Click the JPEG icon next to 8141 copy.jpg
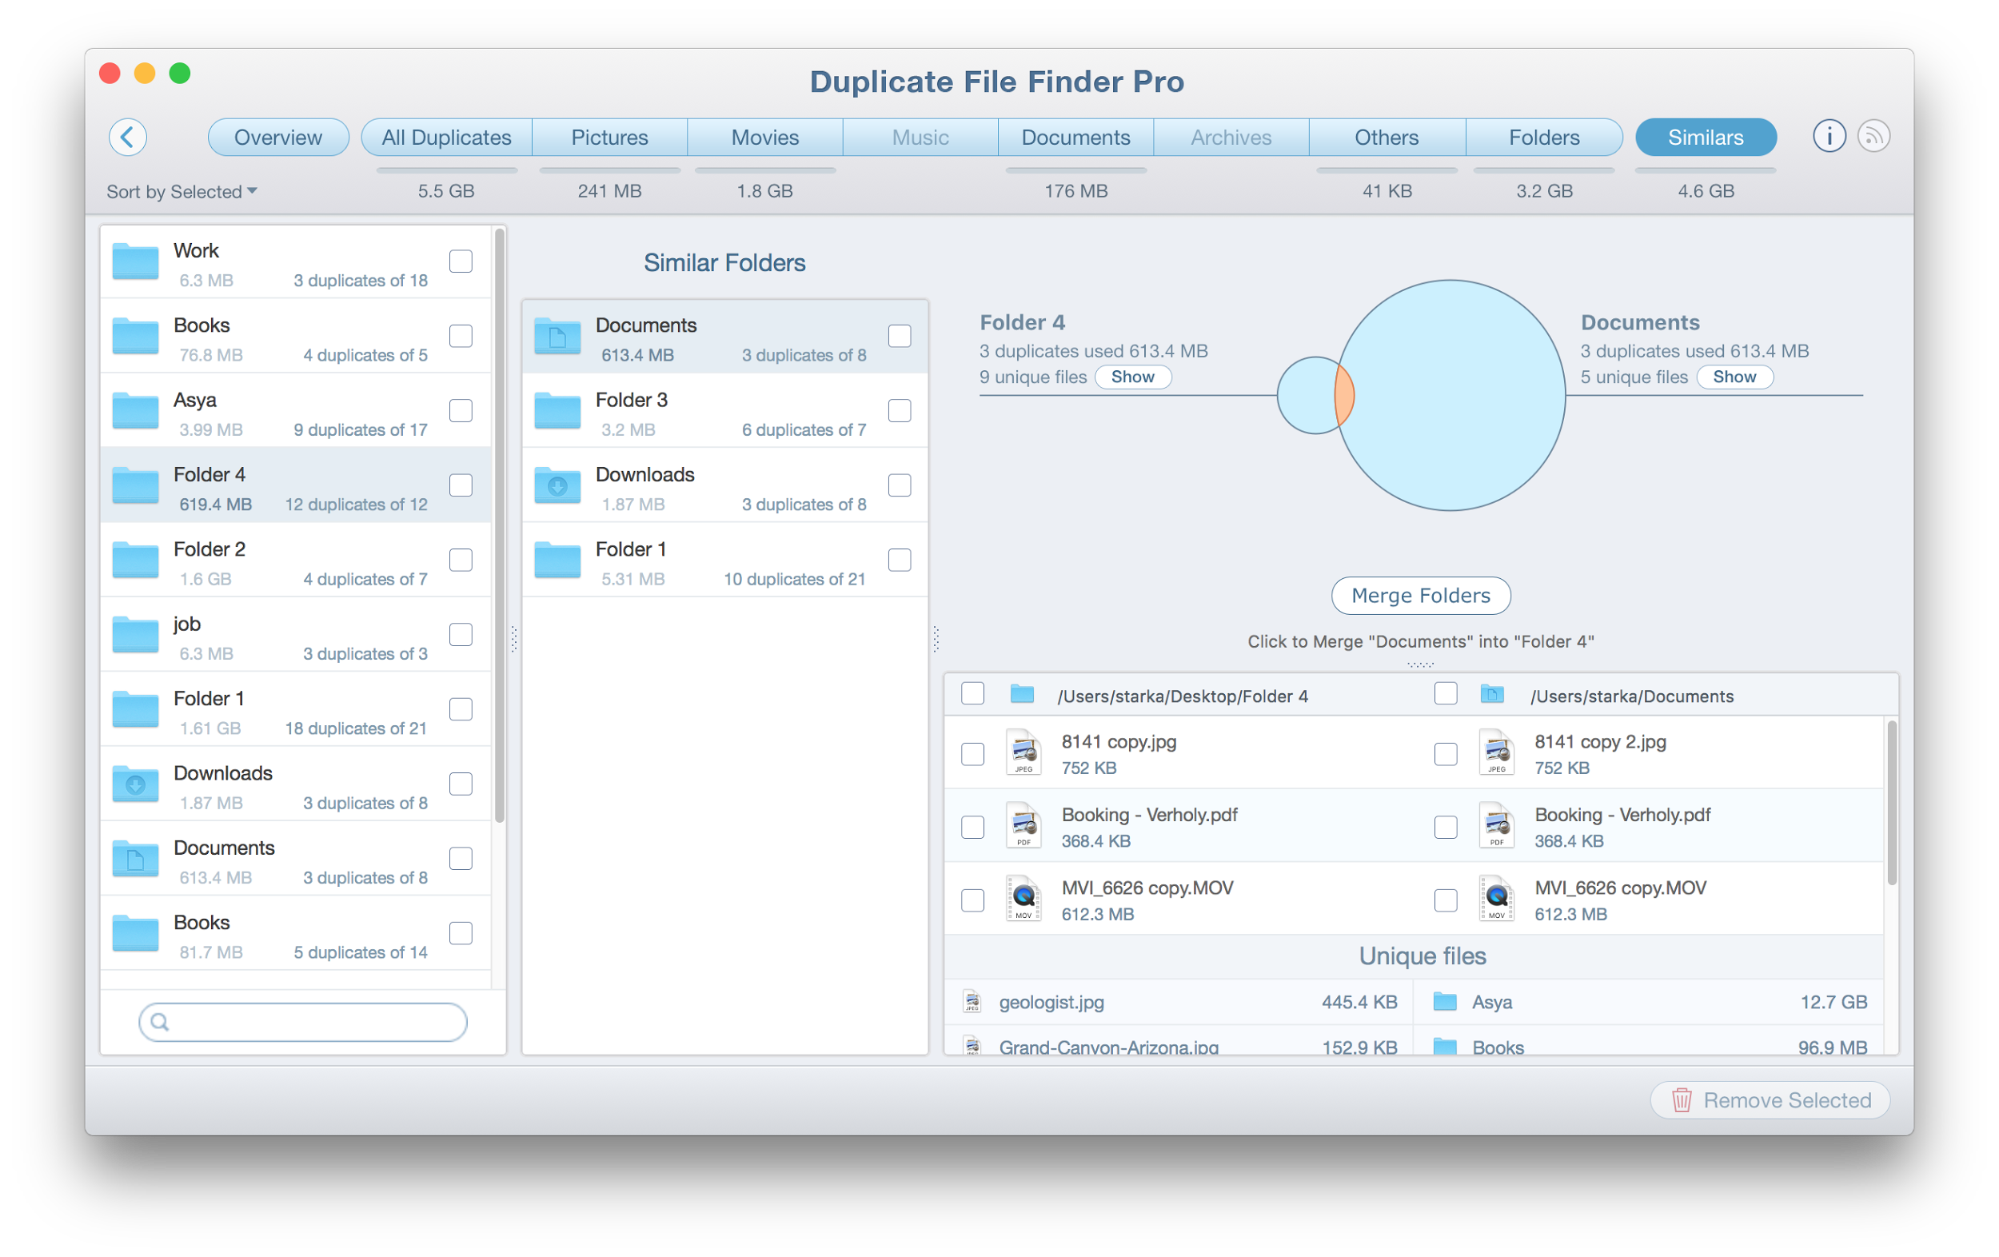This screenshot has height=1257, width=1999. point(1023,753)
